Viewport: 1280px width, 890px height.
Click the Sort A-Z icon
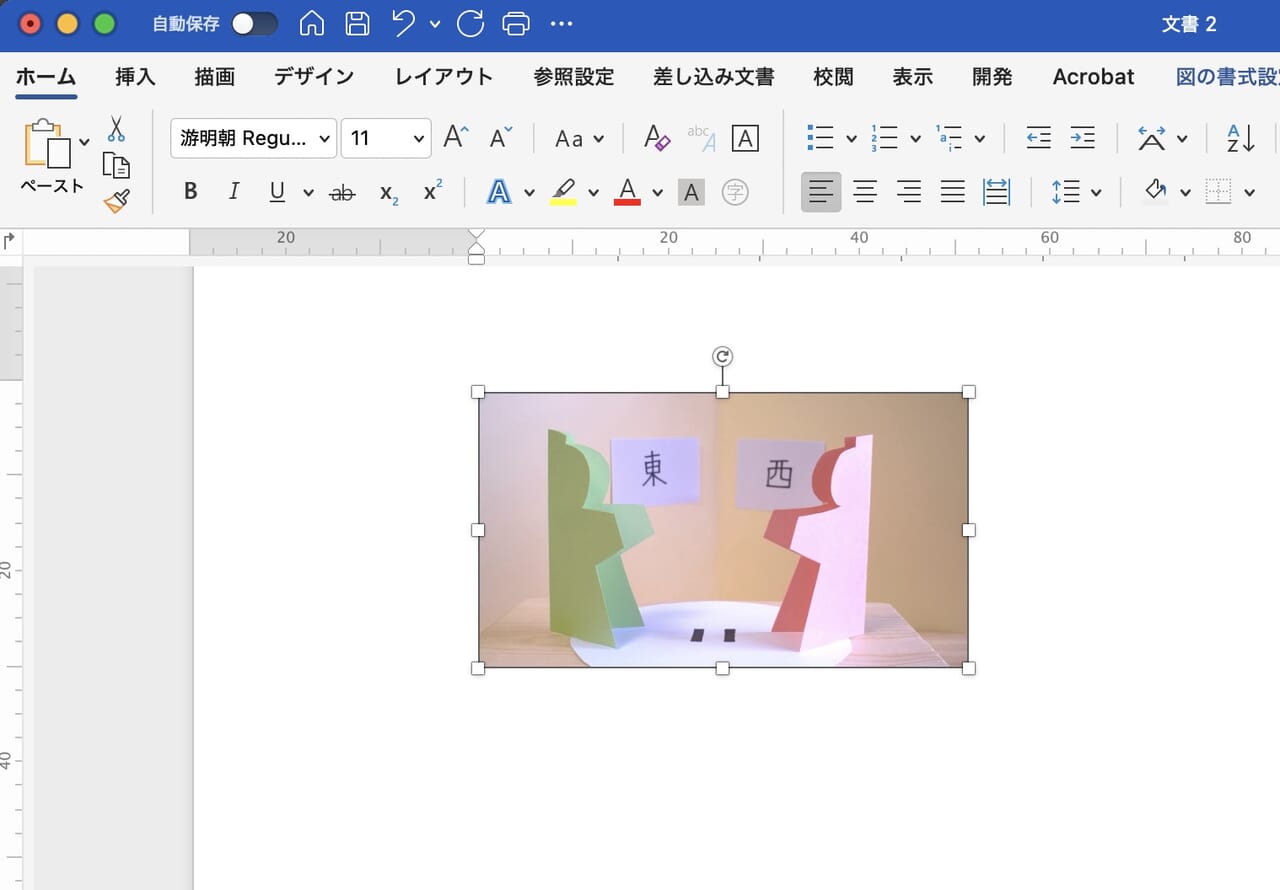coord(1240,138)
